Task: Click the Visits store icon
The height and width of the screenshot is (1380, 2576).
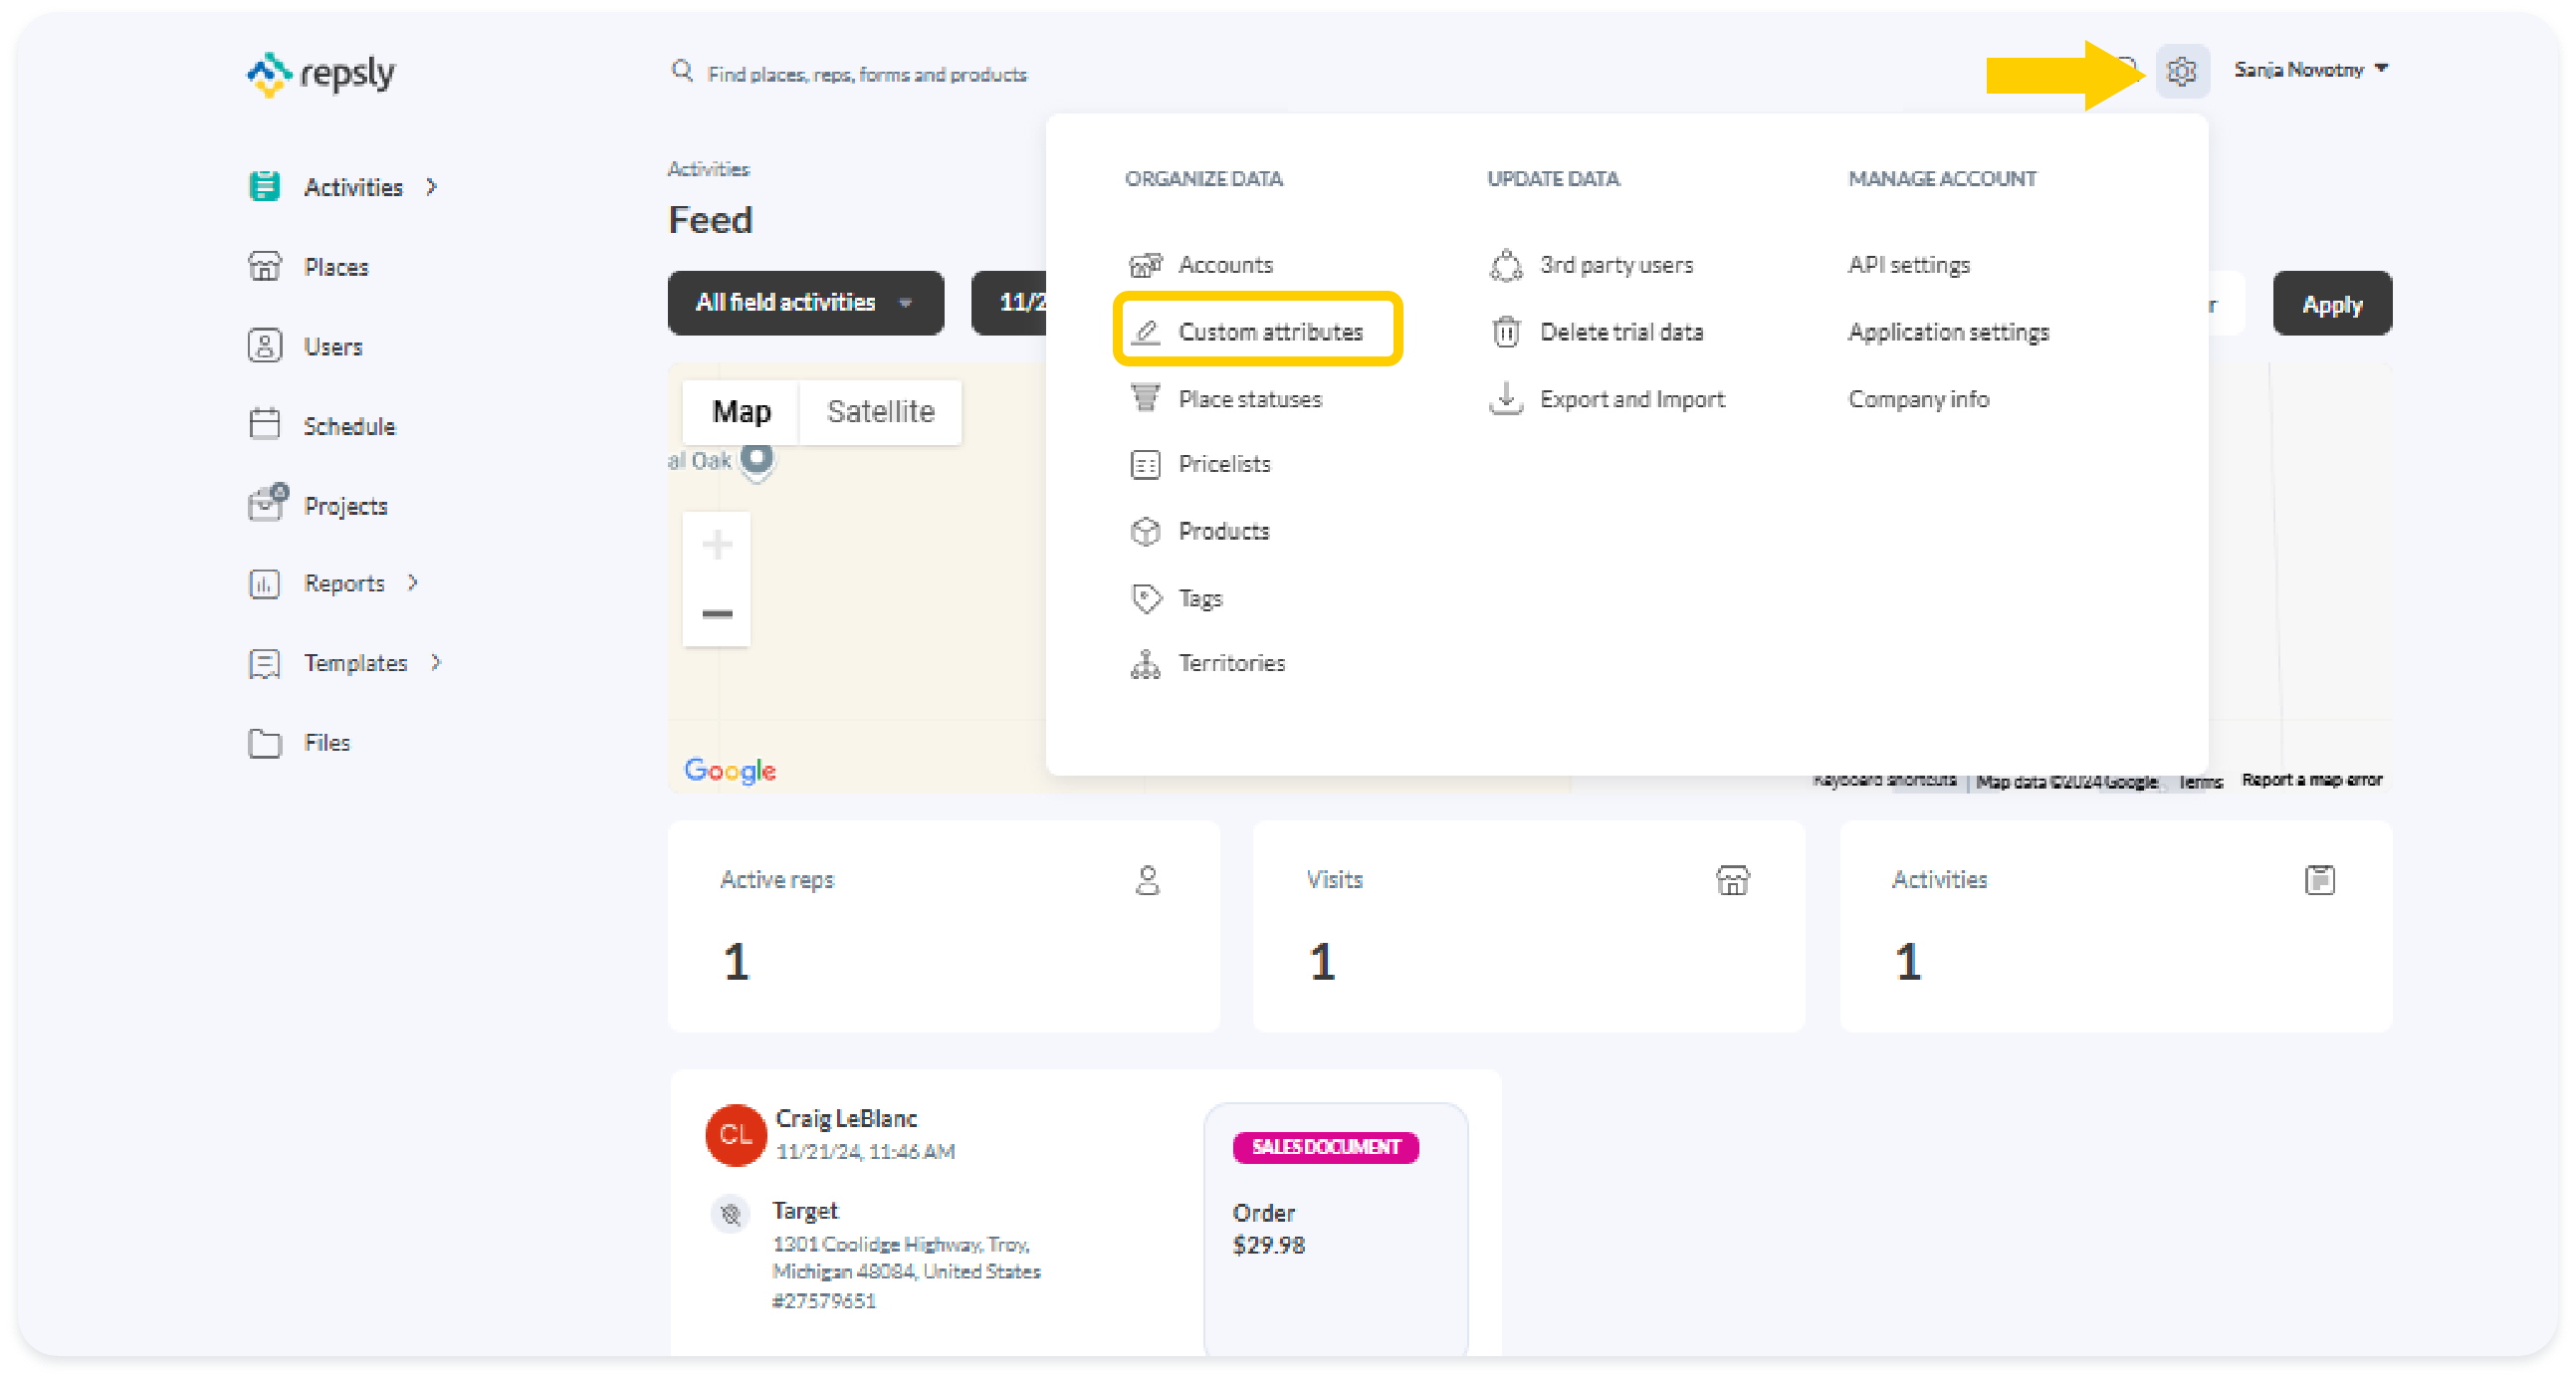Action: click(x=1732, y=880)
